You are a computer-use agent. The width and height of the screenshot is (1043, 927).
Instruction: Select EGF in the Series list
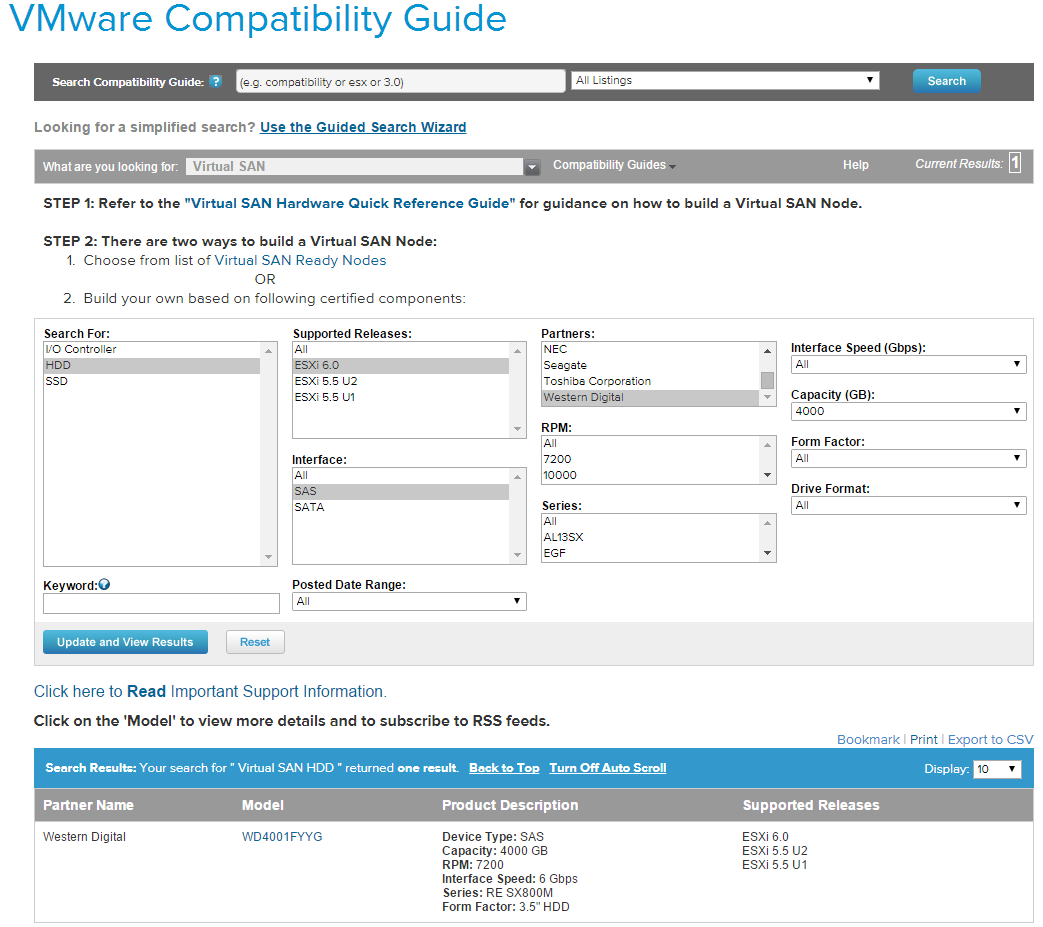tap(651, 553)
